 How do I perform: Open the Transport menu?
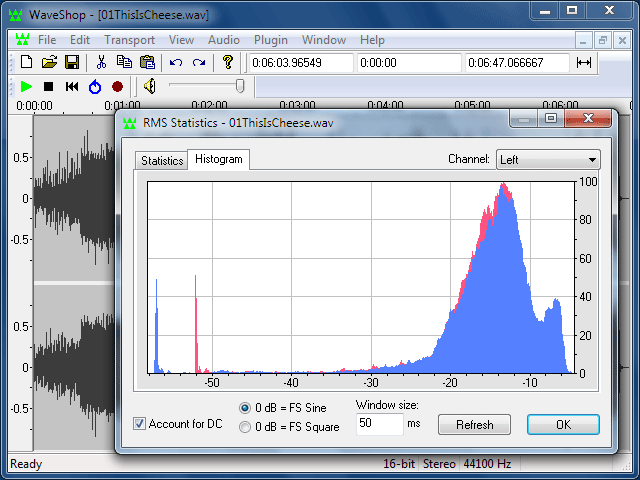129,40
